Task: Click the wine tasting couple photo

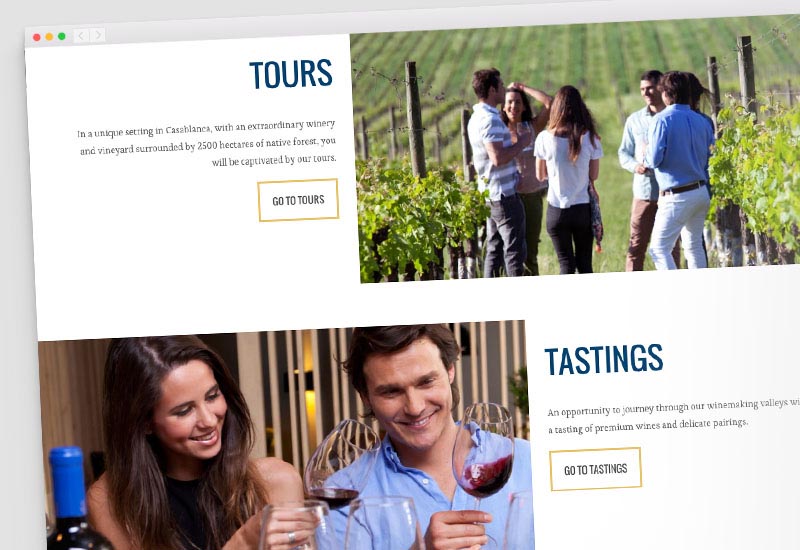Action: click(286, 436)
